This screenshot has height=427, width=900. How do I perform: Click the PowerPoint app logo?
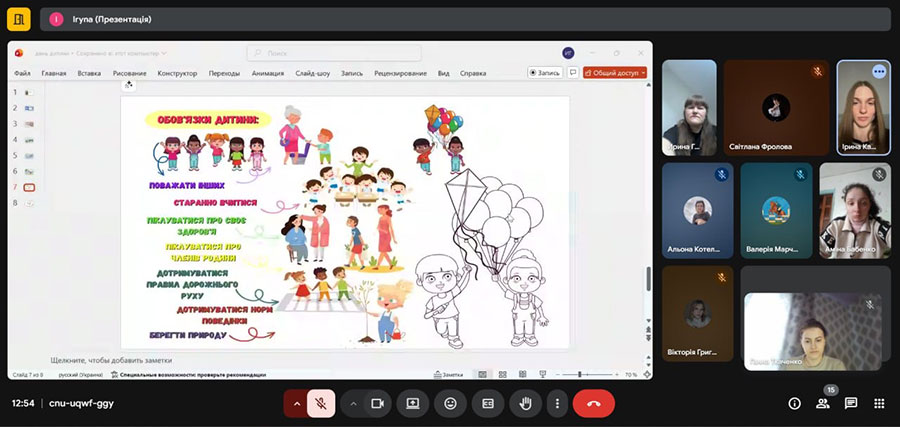pyautogui.click(x=19, y=53)
